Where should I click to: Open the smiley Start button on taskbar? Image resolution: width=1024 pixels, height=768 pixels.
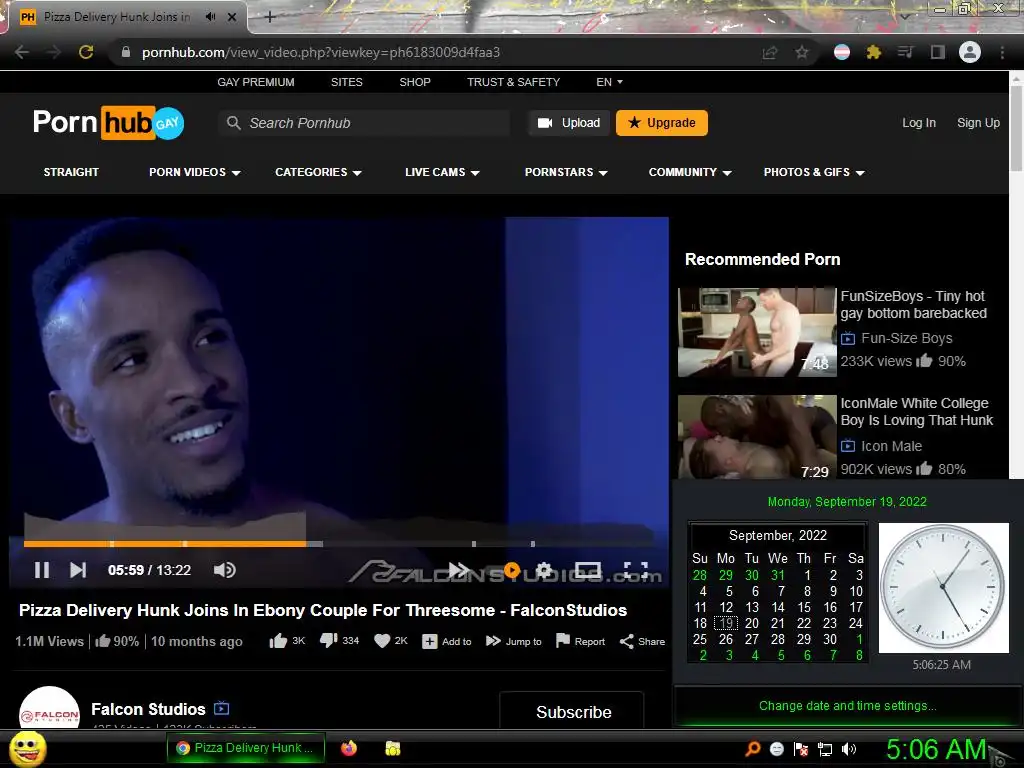pyautogui.click(x=27, y=749)
